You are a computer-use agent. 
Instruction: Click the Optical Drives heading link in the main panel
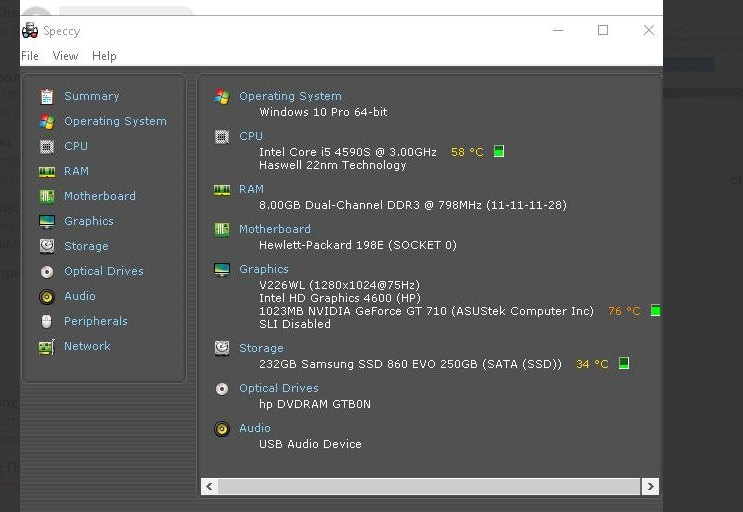(279, 388)
